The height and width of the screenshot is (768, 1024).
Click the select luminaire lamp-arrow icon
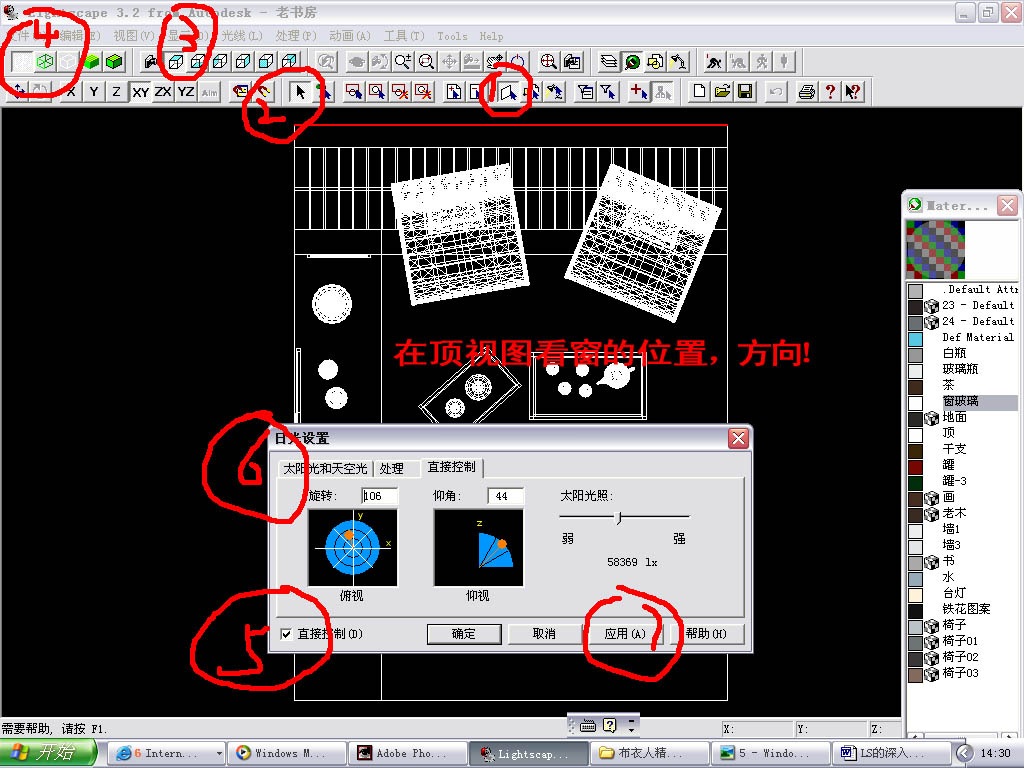[x=555, y=91]
